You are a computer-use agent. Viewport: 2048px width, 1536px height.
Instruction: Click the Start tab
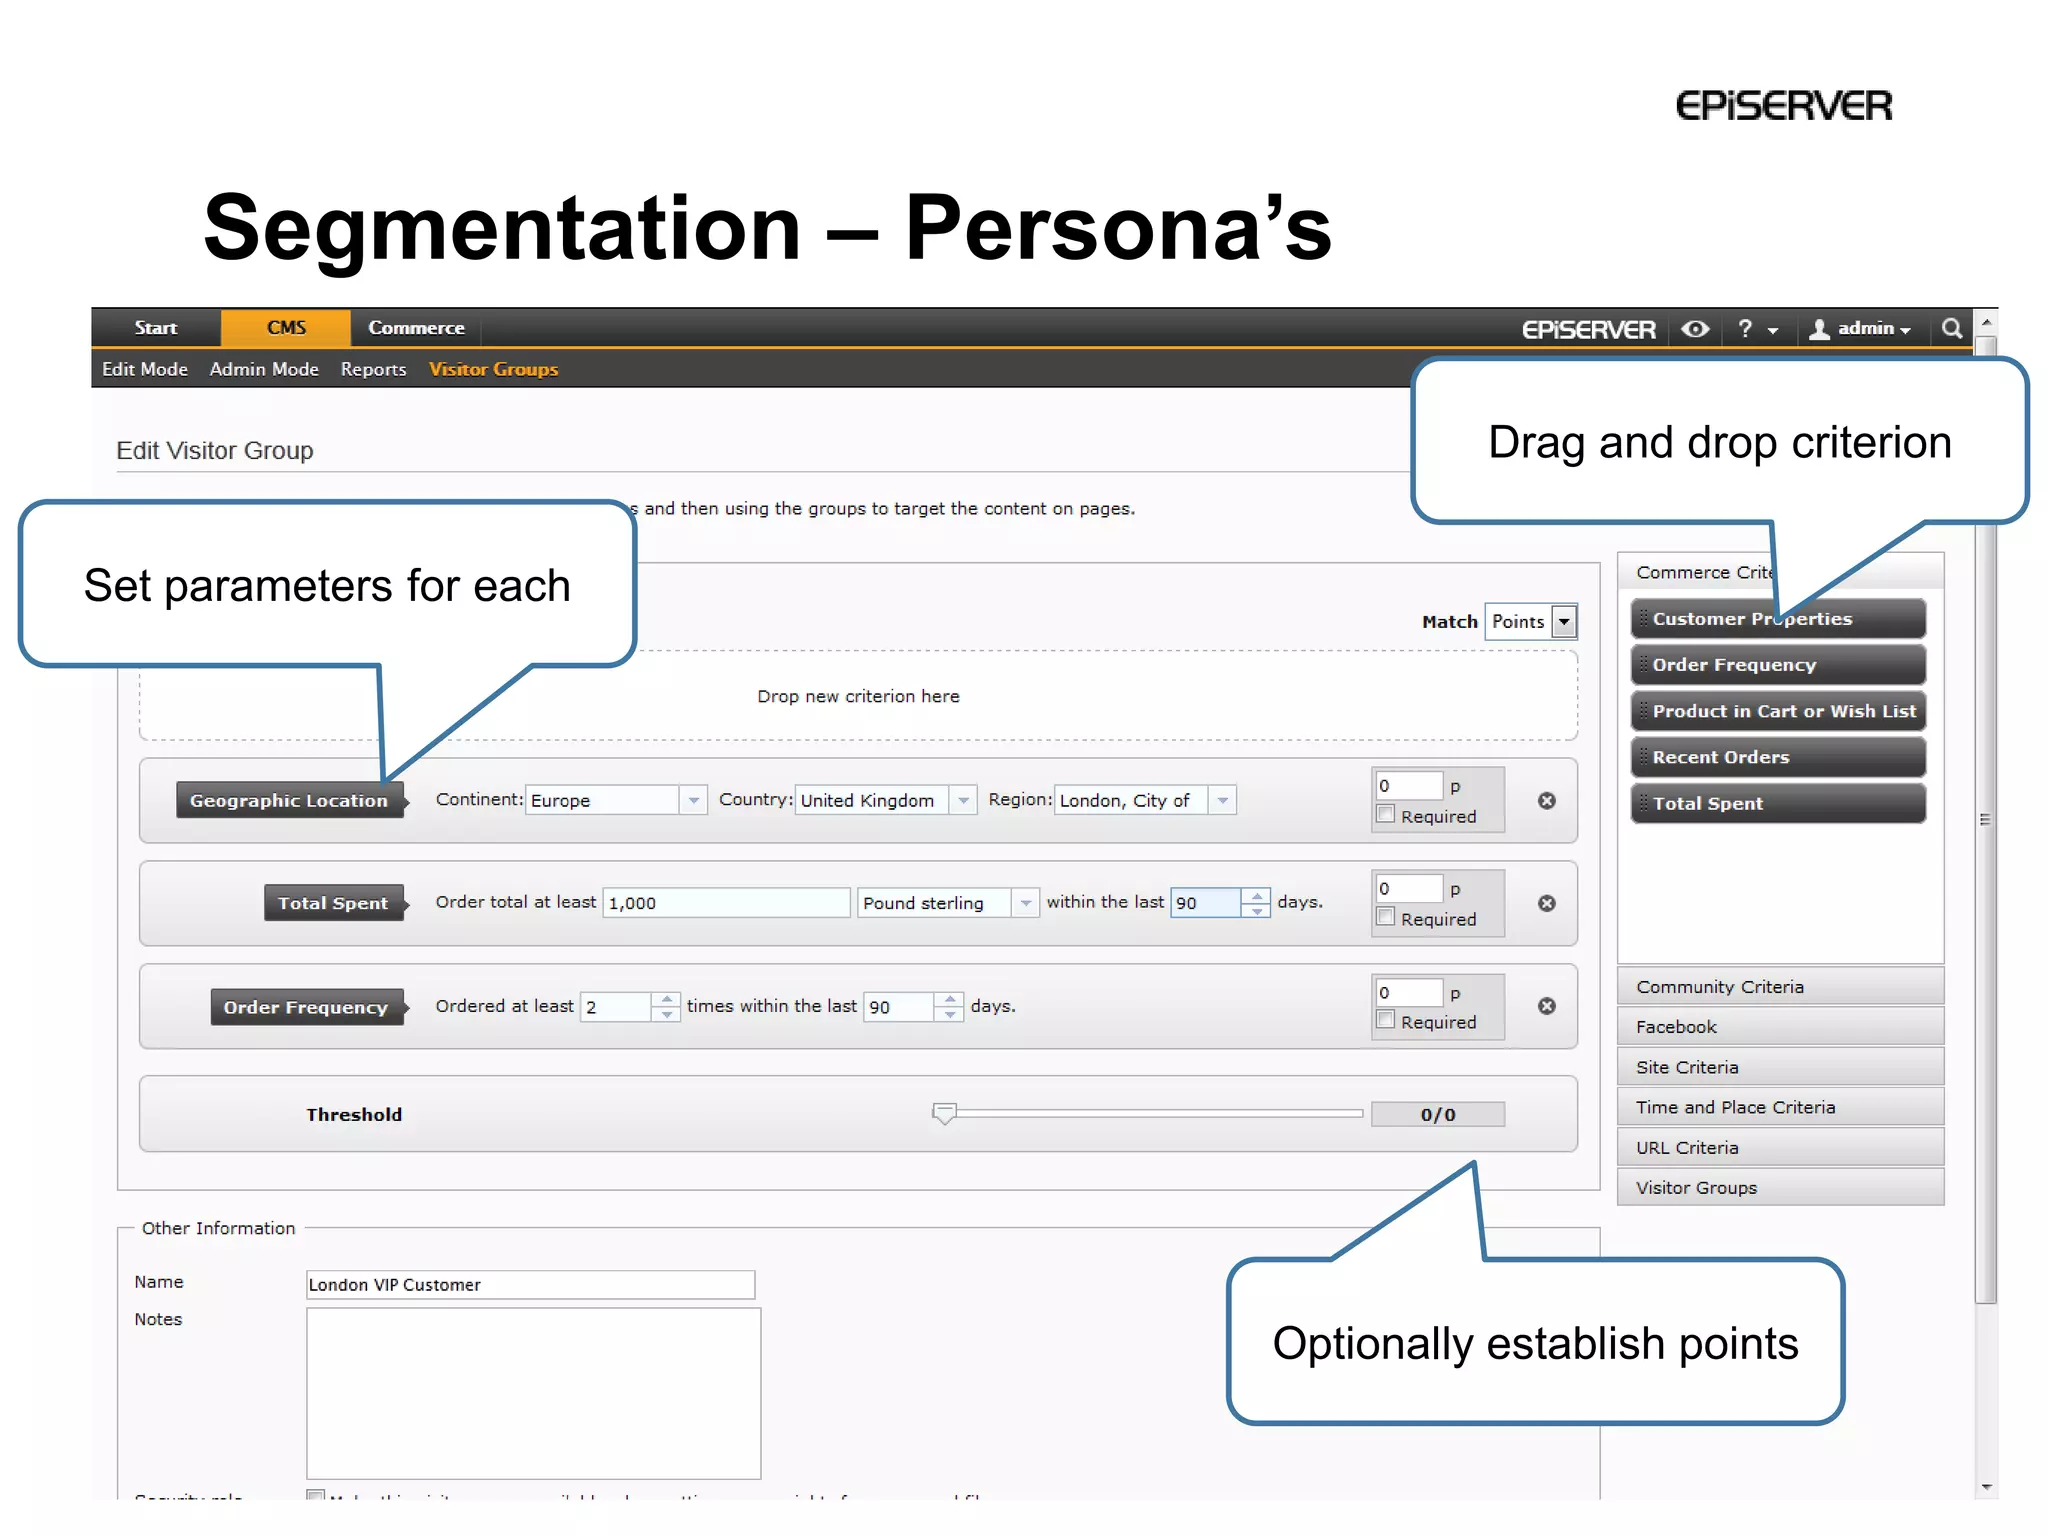[156, 328]
